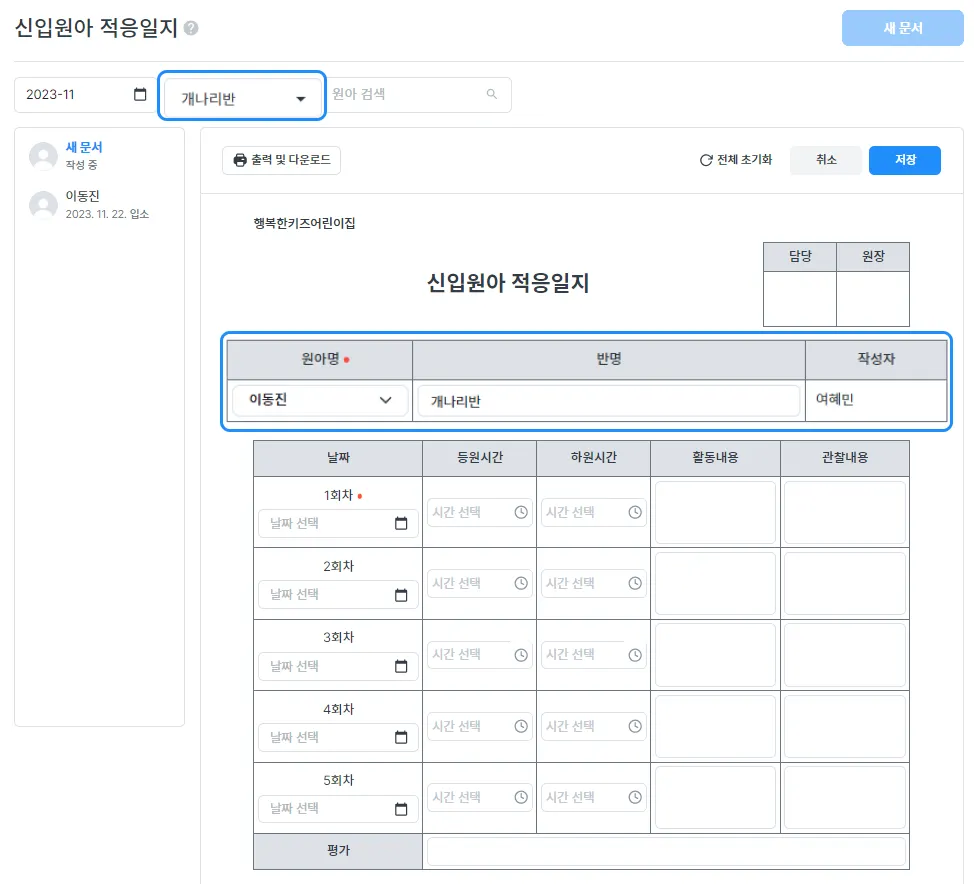This screenshot has width=974, height=884.
Task: Click the magnifier icon in child search
Action: (492, 94)
